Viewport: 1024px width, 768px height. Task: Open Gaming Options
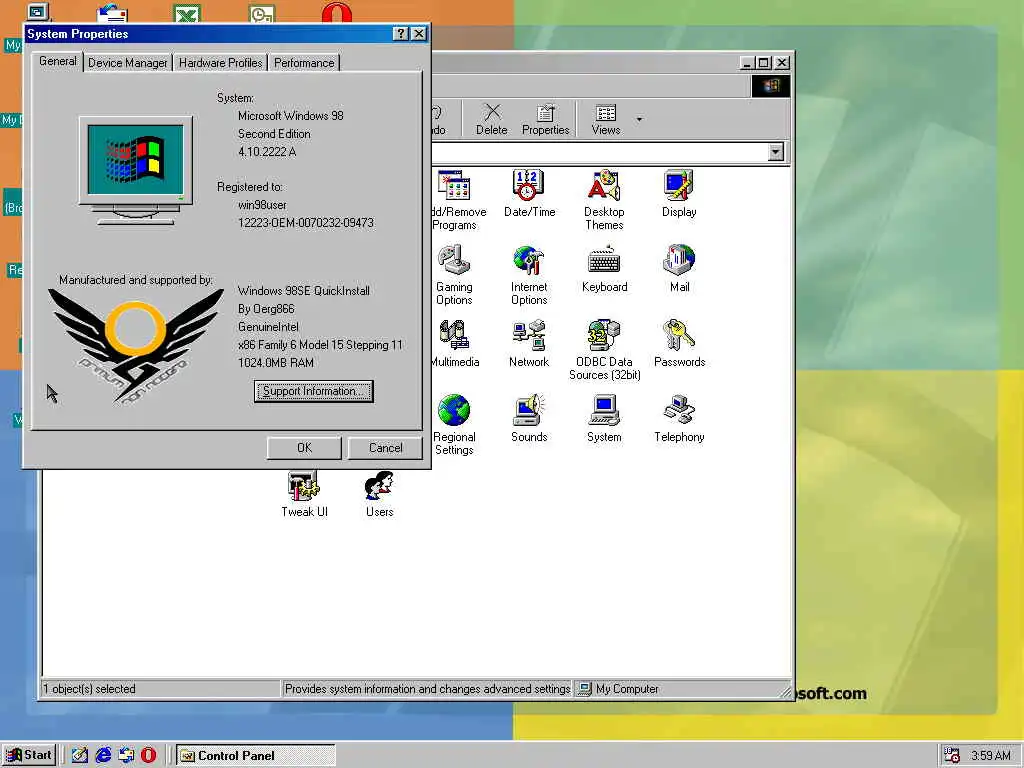click(x=454, y=275)
